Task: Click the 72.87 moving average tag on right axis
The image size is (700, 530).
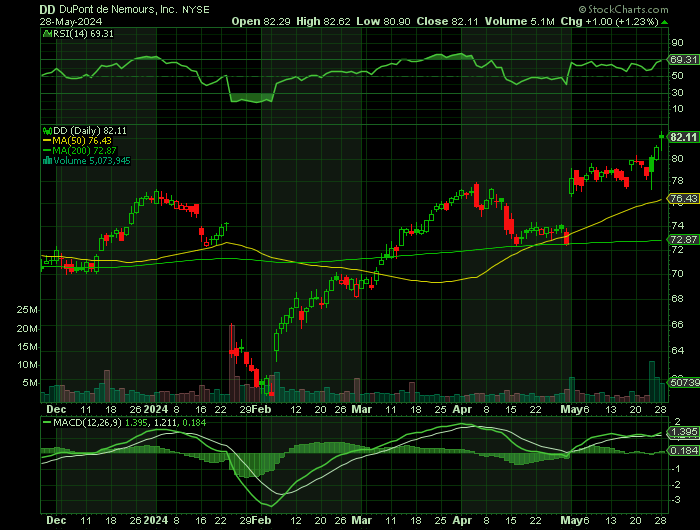Action: pos(683,240)
